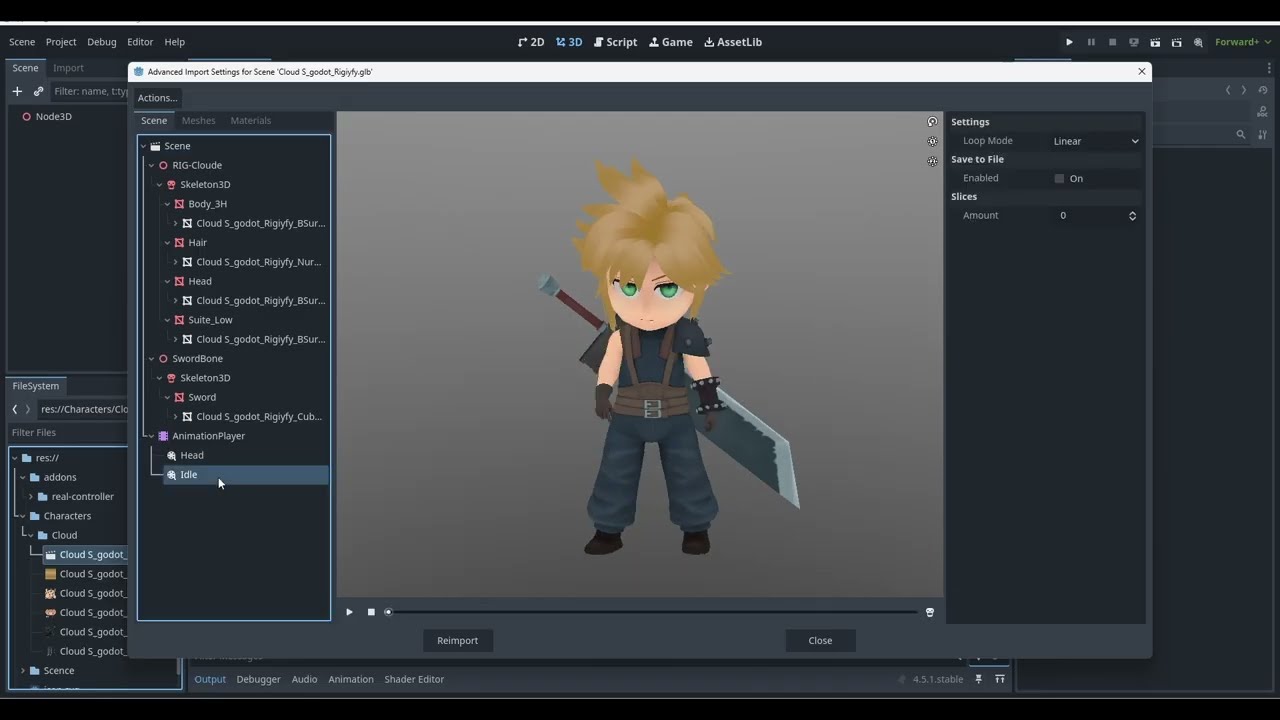Adjust Slices Amount stepper arrows
Screen dimensions: 1280x720
pos(1132,215)
